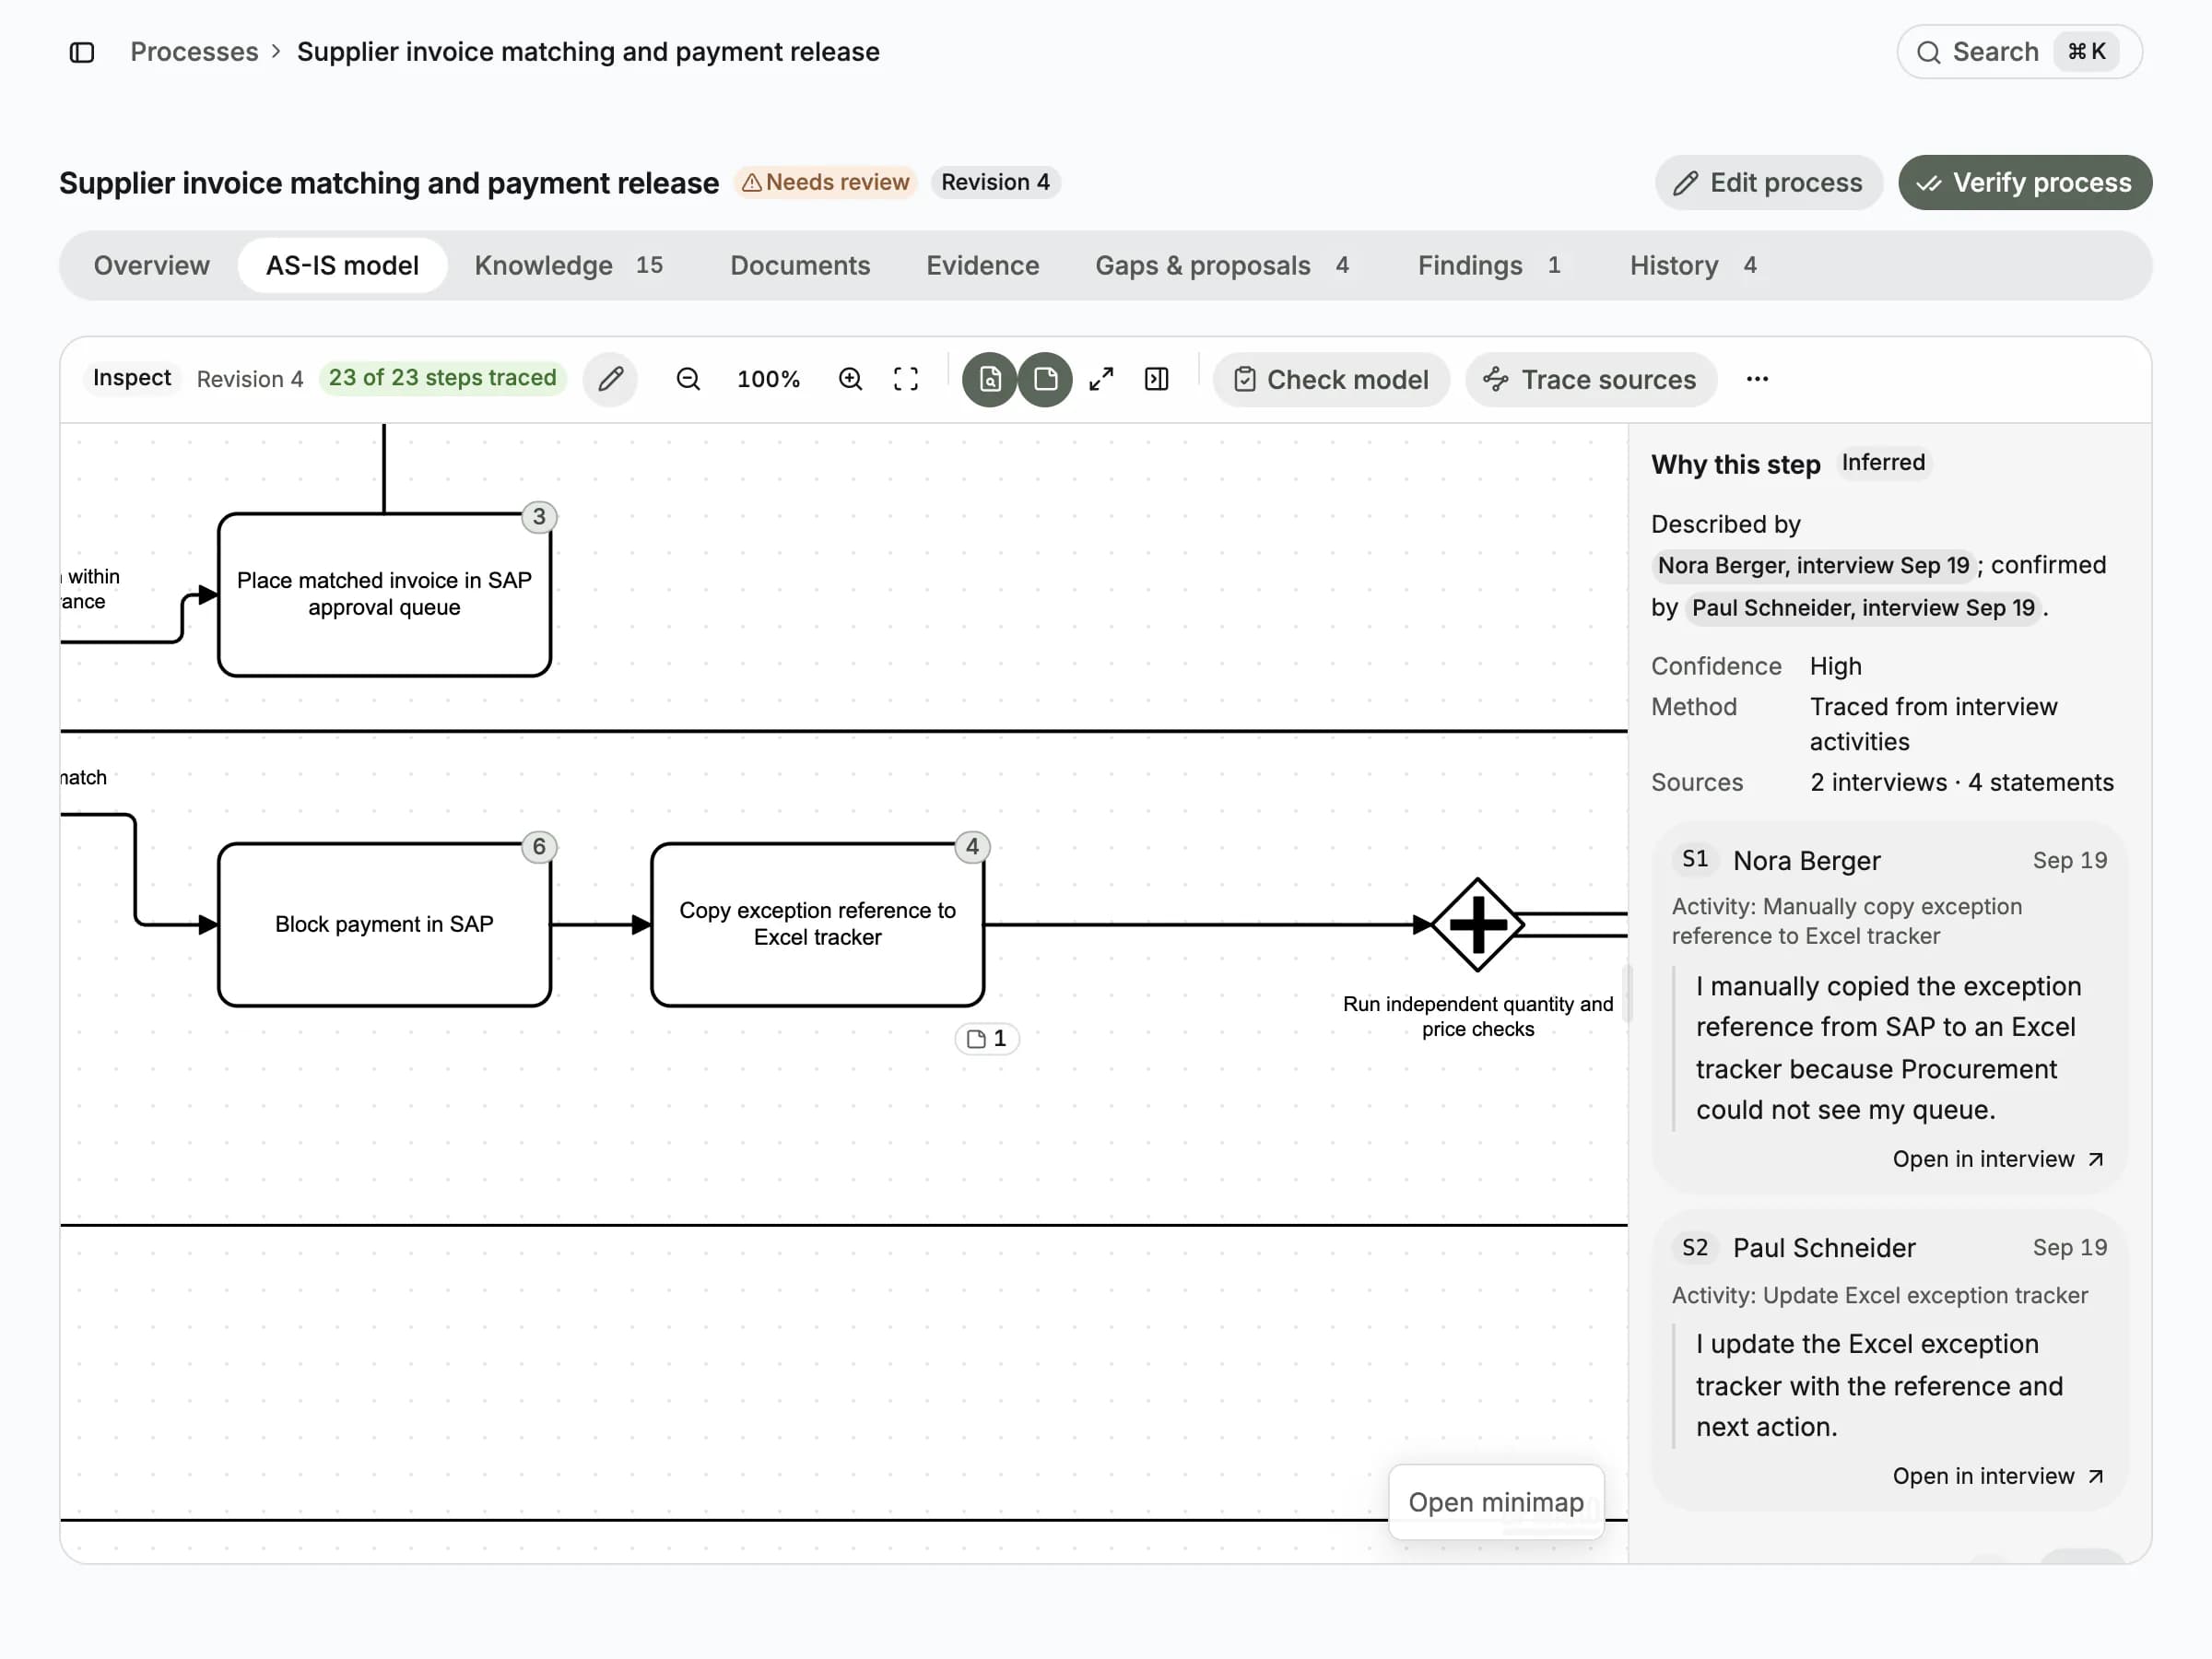Click the Inferred tag
This screenshot has width=2212, height=1659.
(x=1883, y=463)
